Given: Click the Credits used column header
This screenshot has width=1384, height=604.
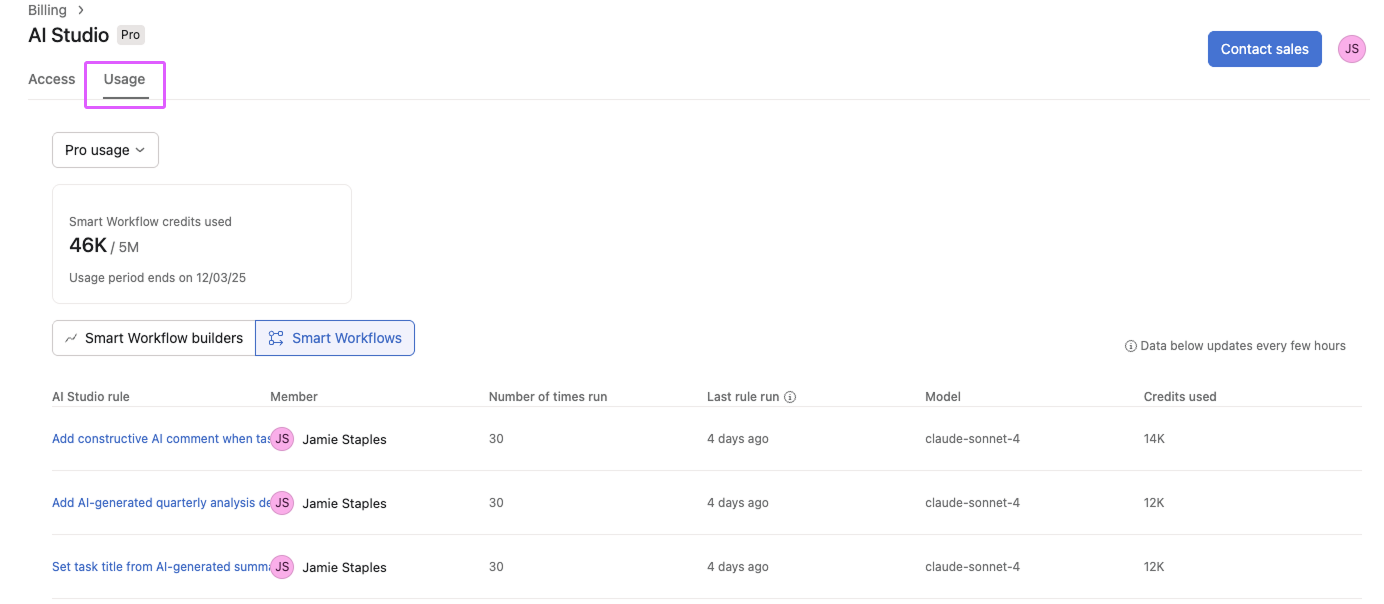Looking at the screenshot, I should (1179, 397).
